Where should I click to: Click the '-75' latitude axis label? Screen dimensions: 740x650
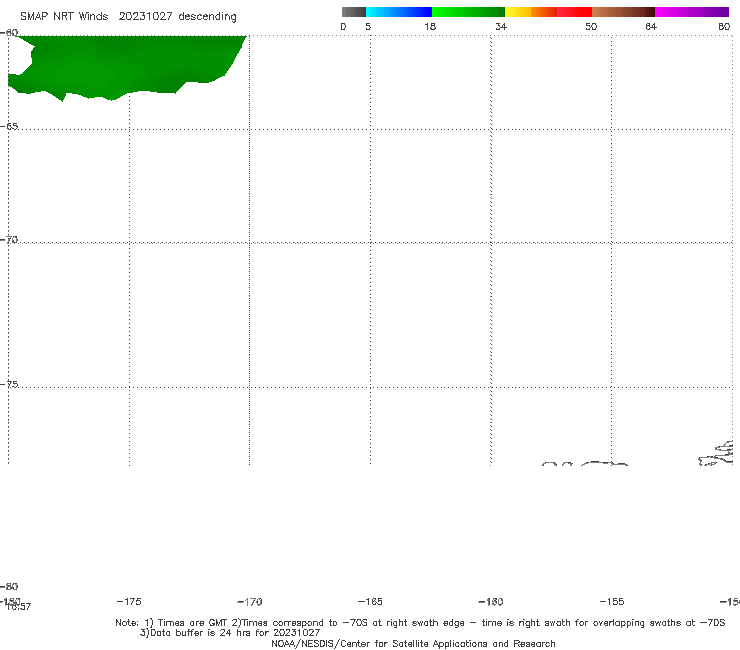point(9,384)
